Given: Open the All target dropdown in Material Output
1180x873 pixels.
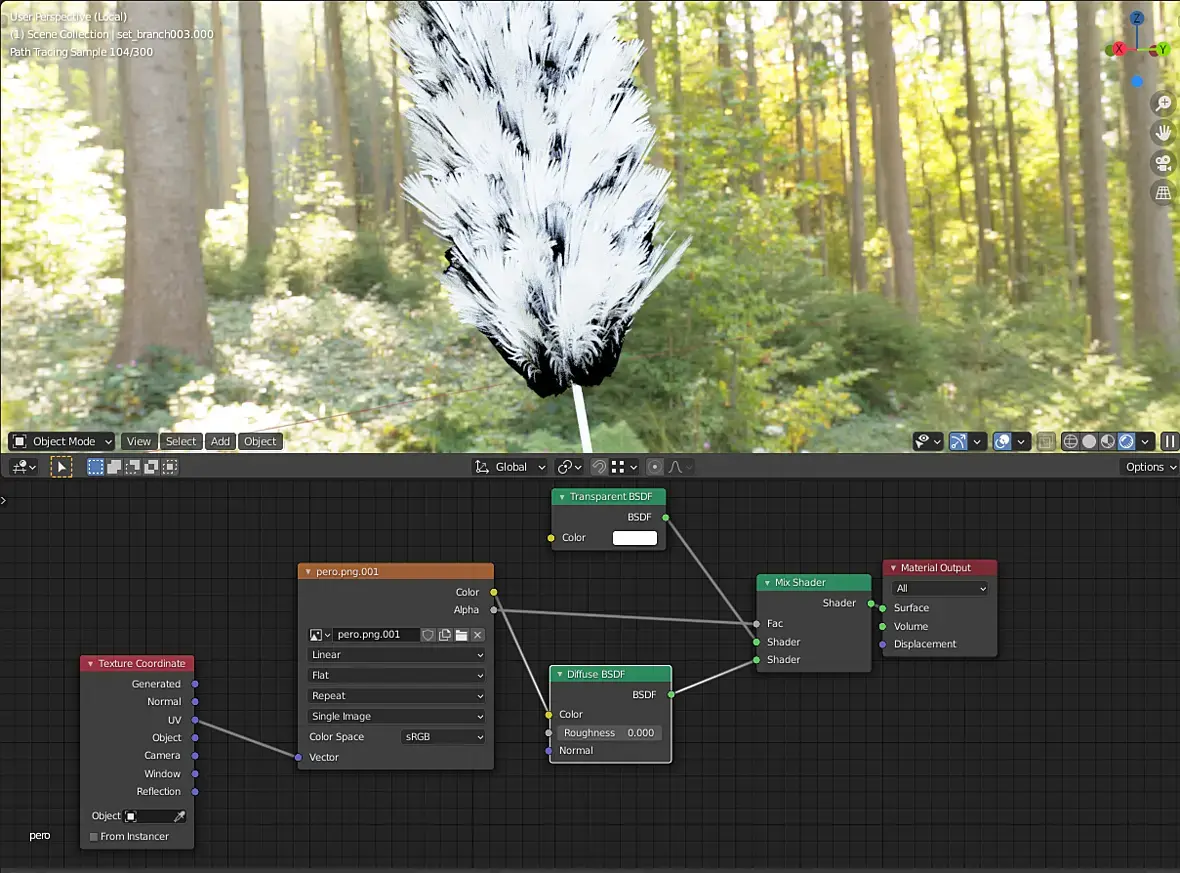Looking at the screenshot, I should click(940, 589).
